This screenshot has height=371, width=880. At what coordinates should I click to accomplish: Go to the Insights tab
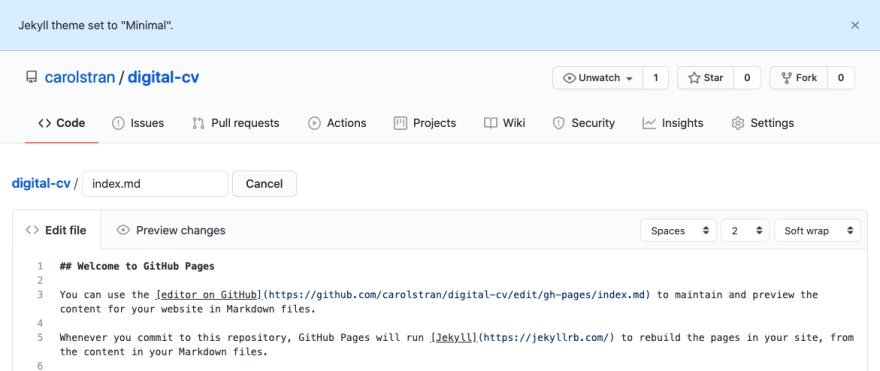(673, 123)
